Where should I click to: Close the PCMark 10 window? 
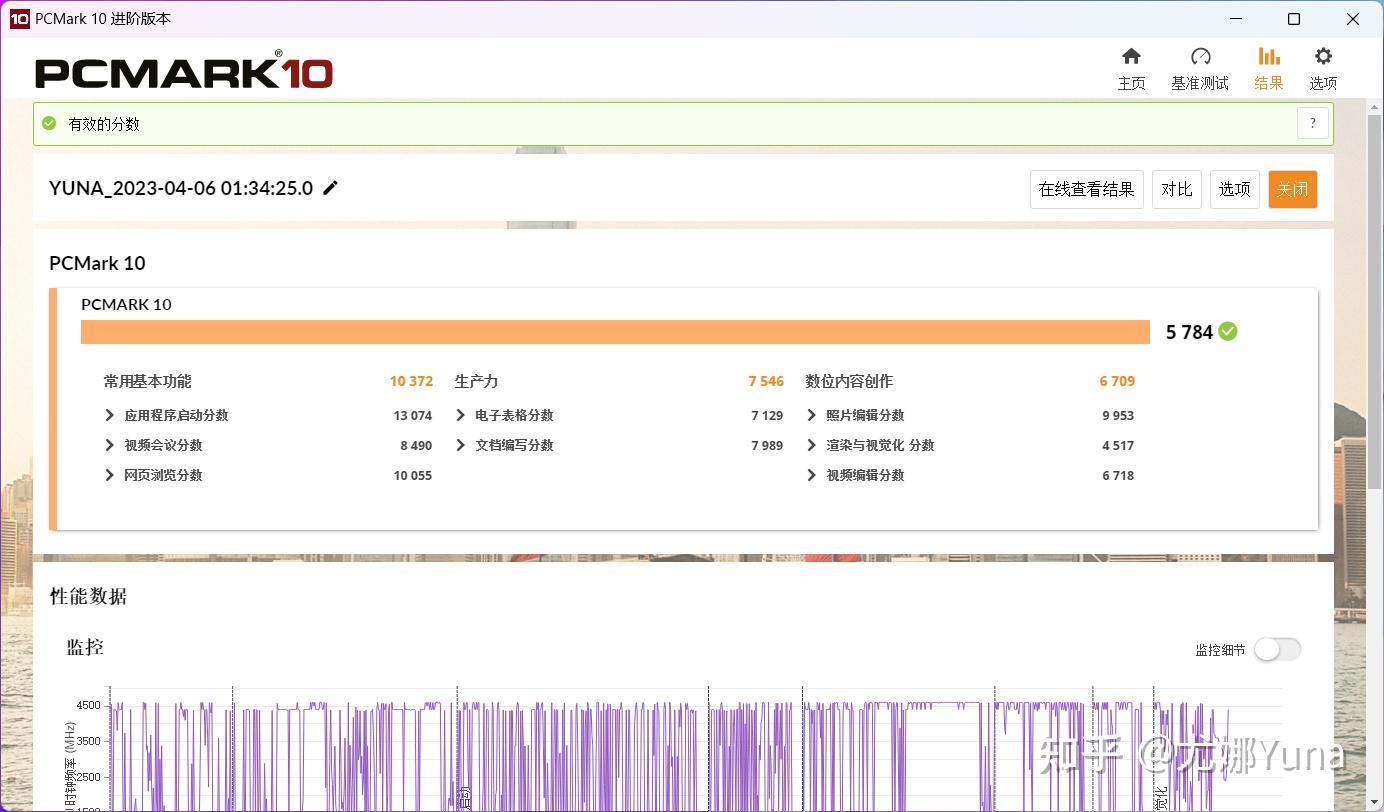[1354, 19]
